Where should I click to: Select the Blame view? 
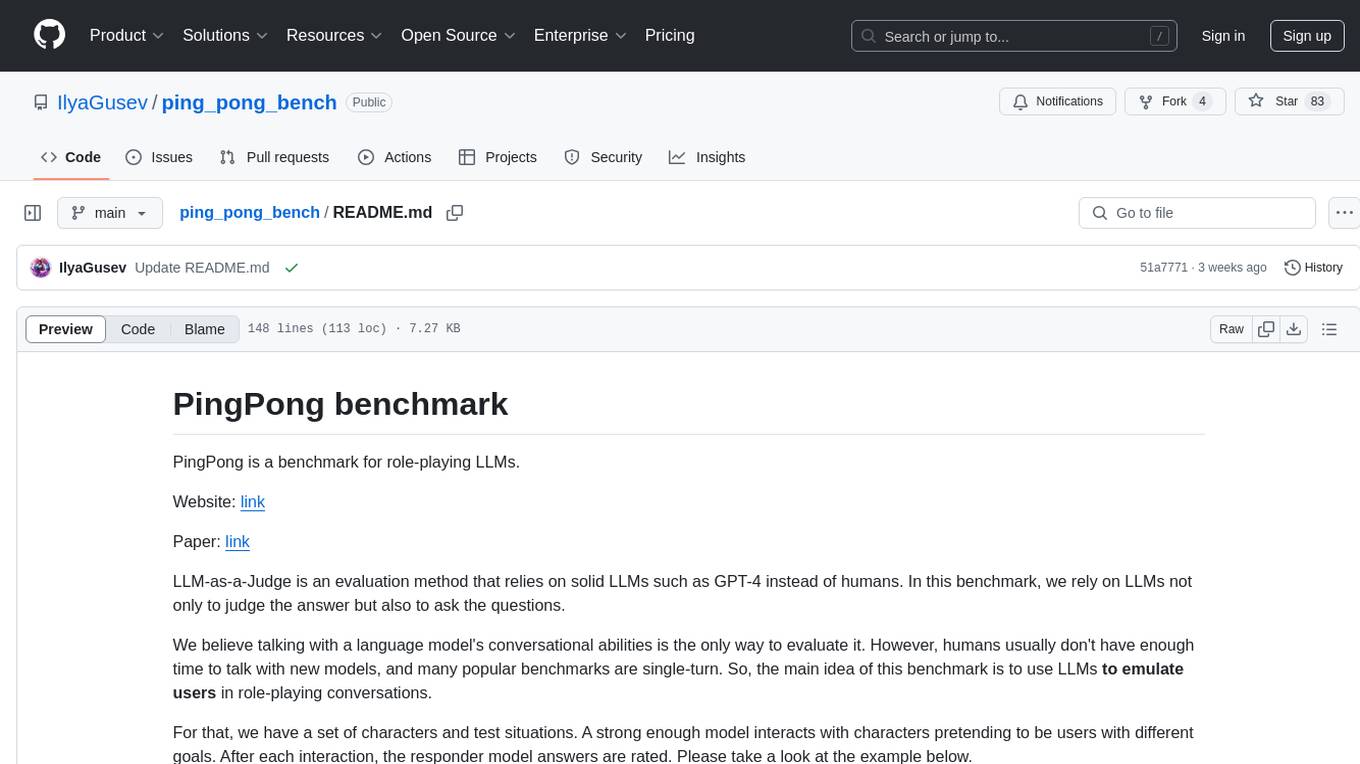(x=205, y=329)
